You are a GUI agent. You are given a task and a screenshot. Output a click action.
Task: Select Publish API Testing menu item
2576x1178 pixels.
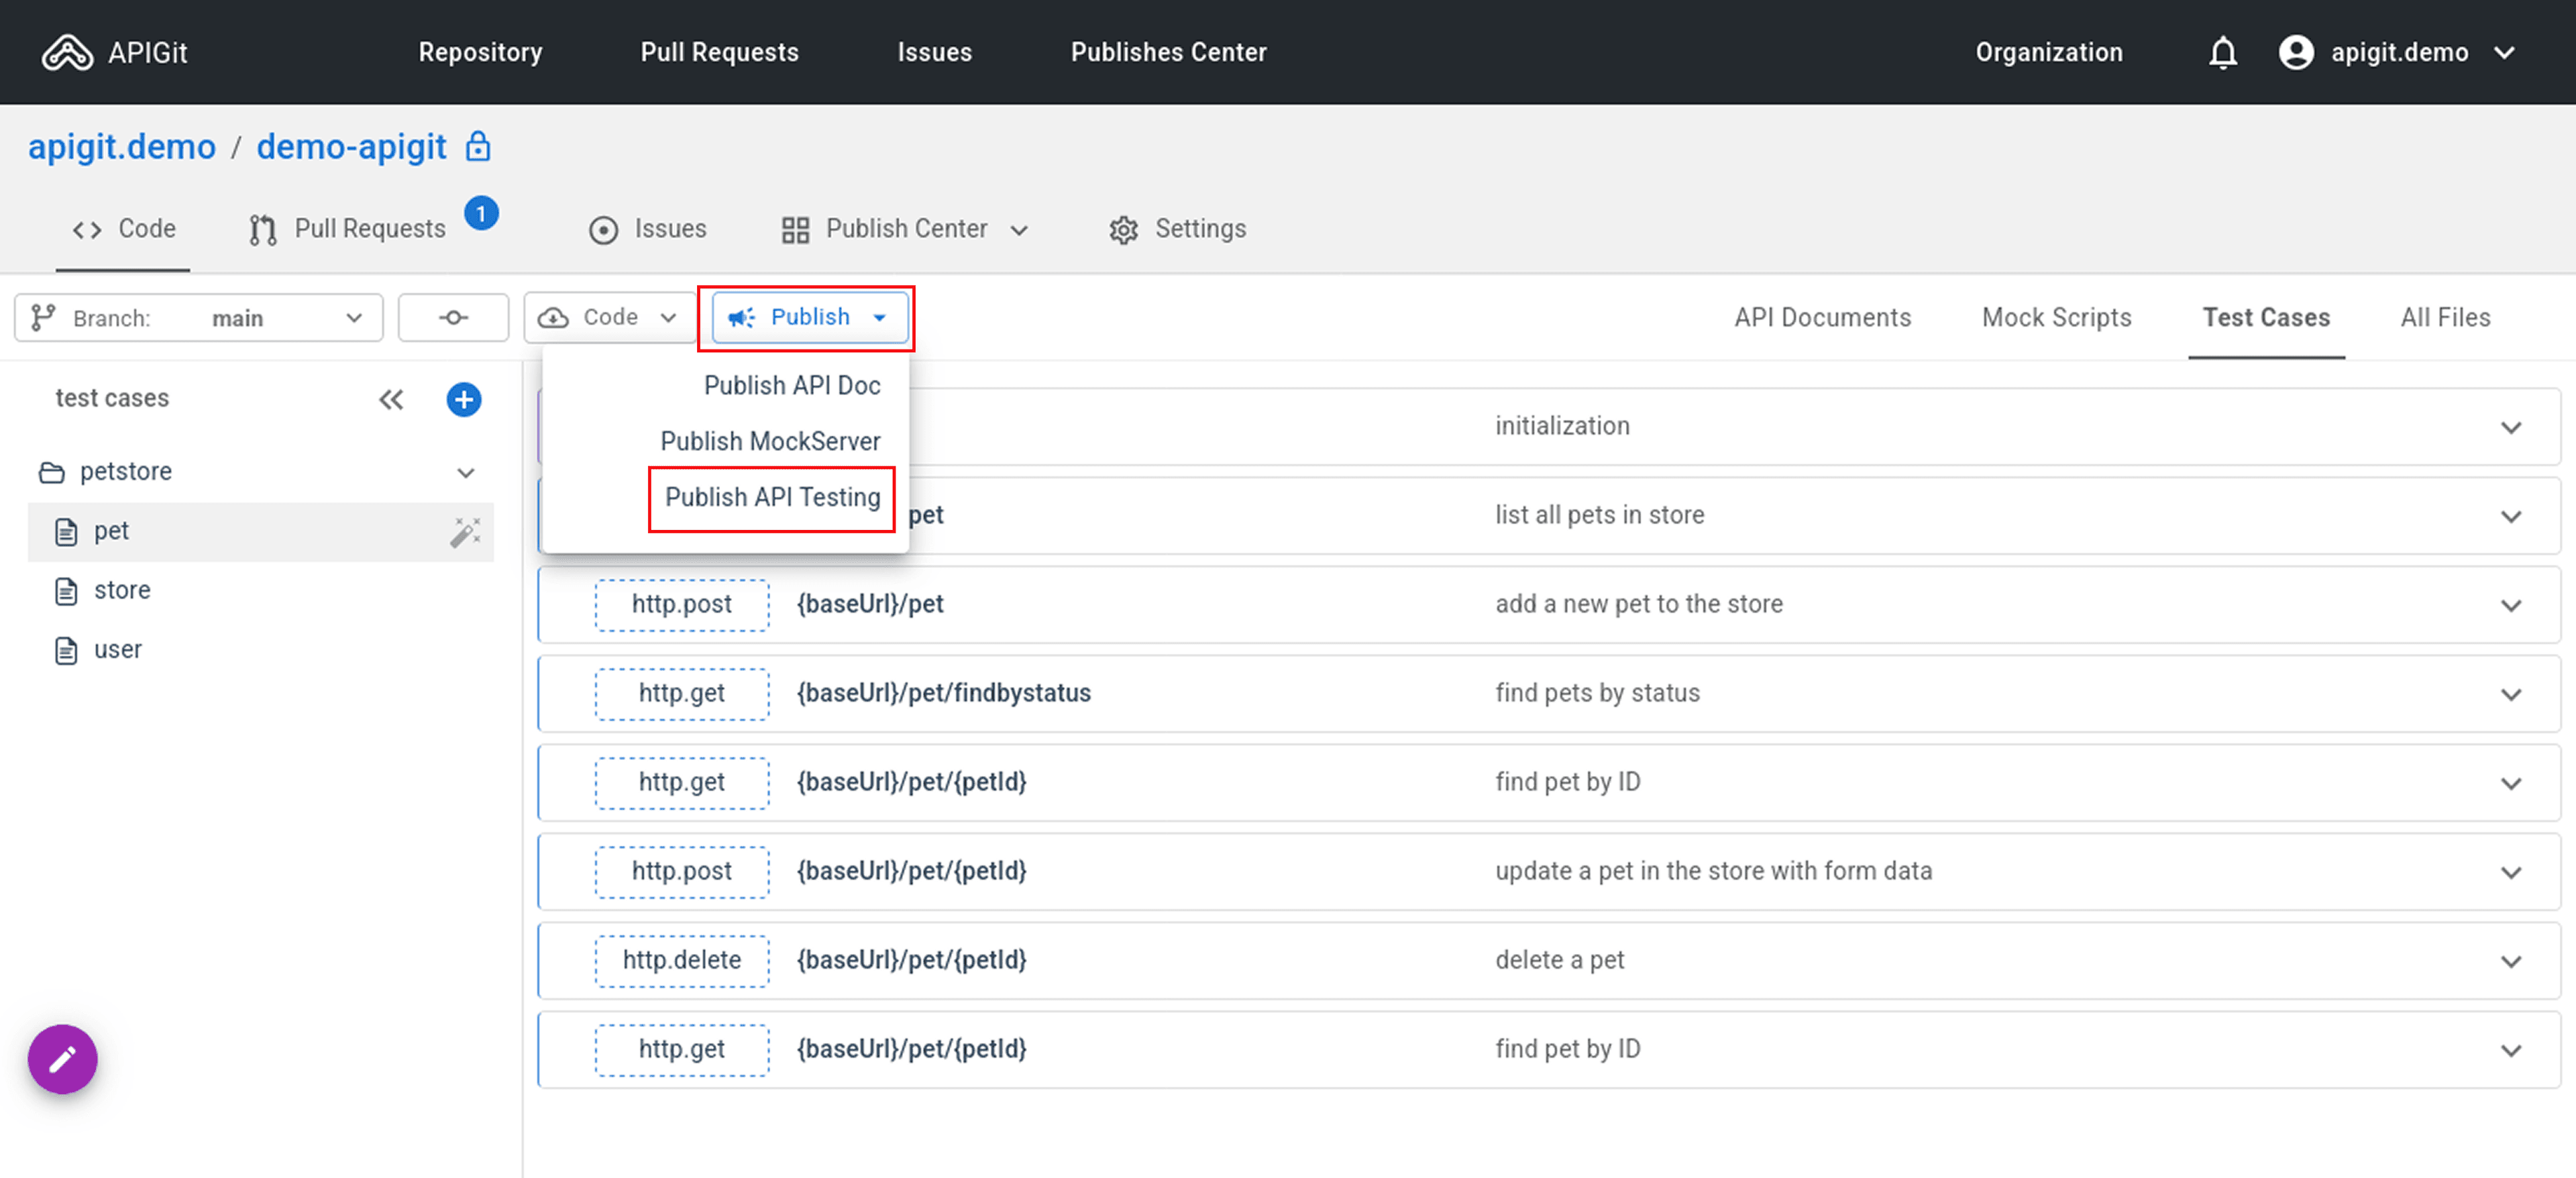click(x=772, y=497)
